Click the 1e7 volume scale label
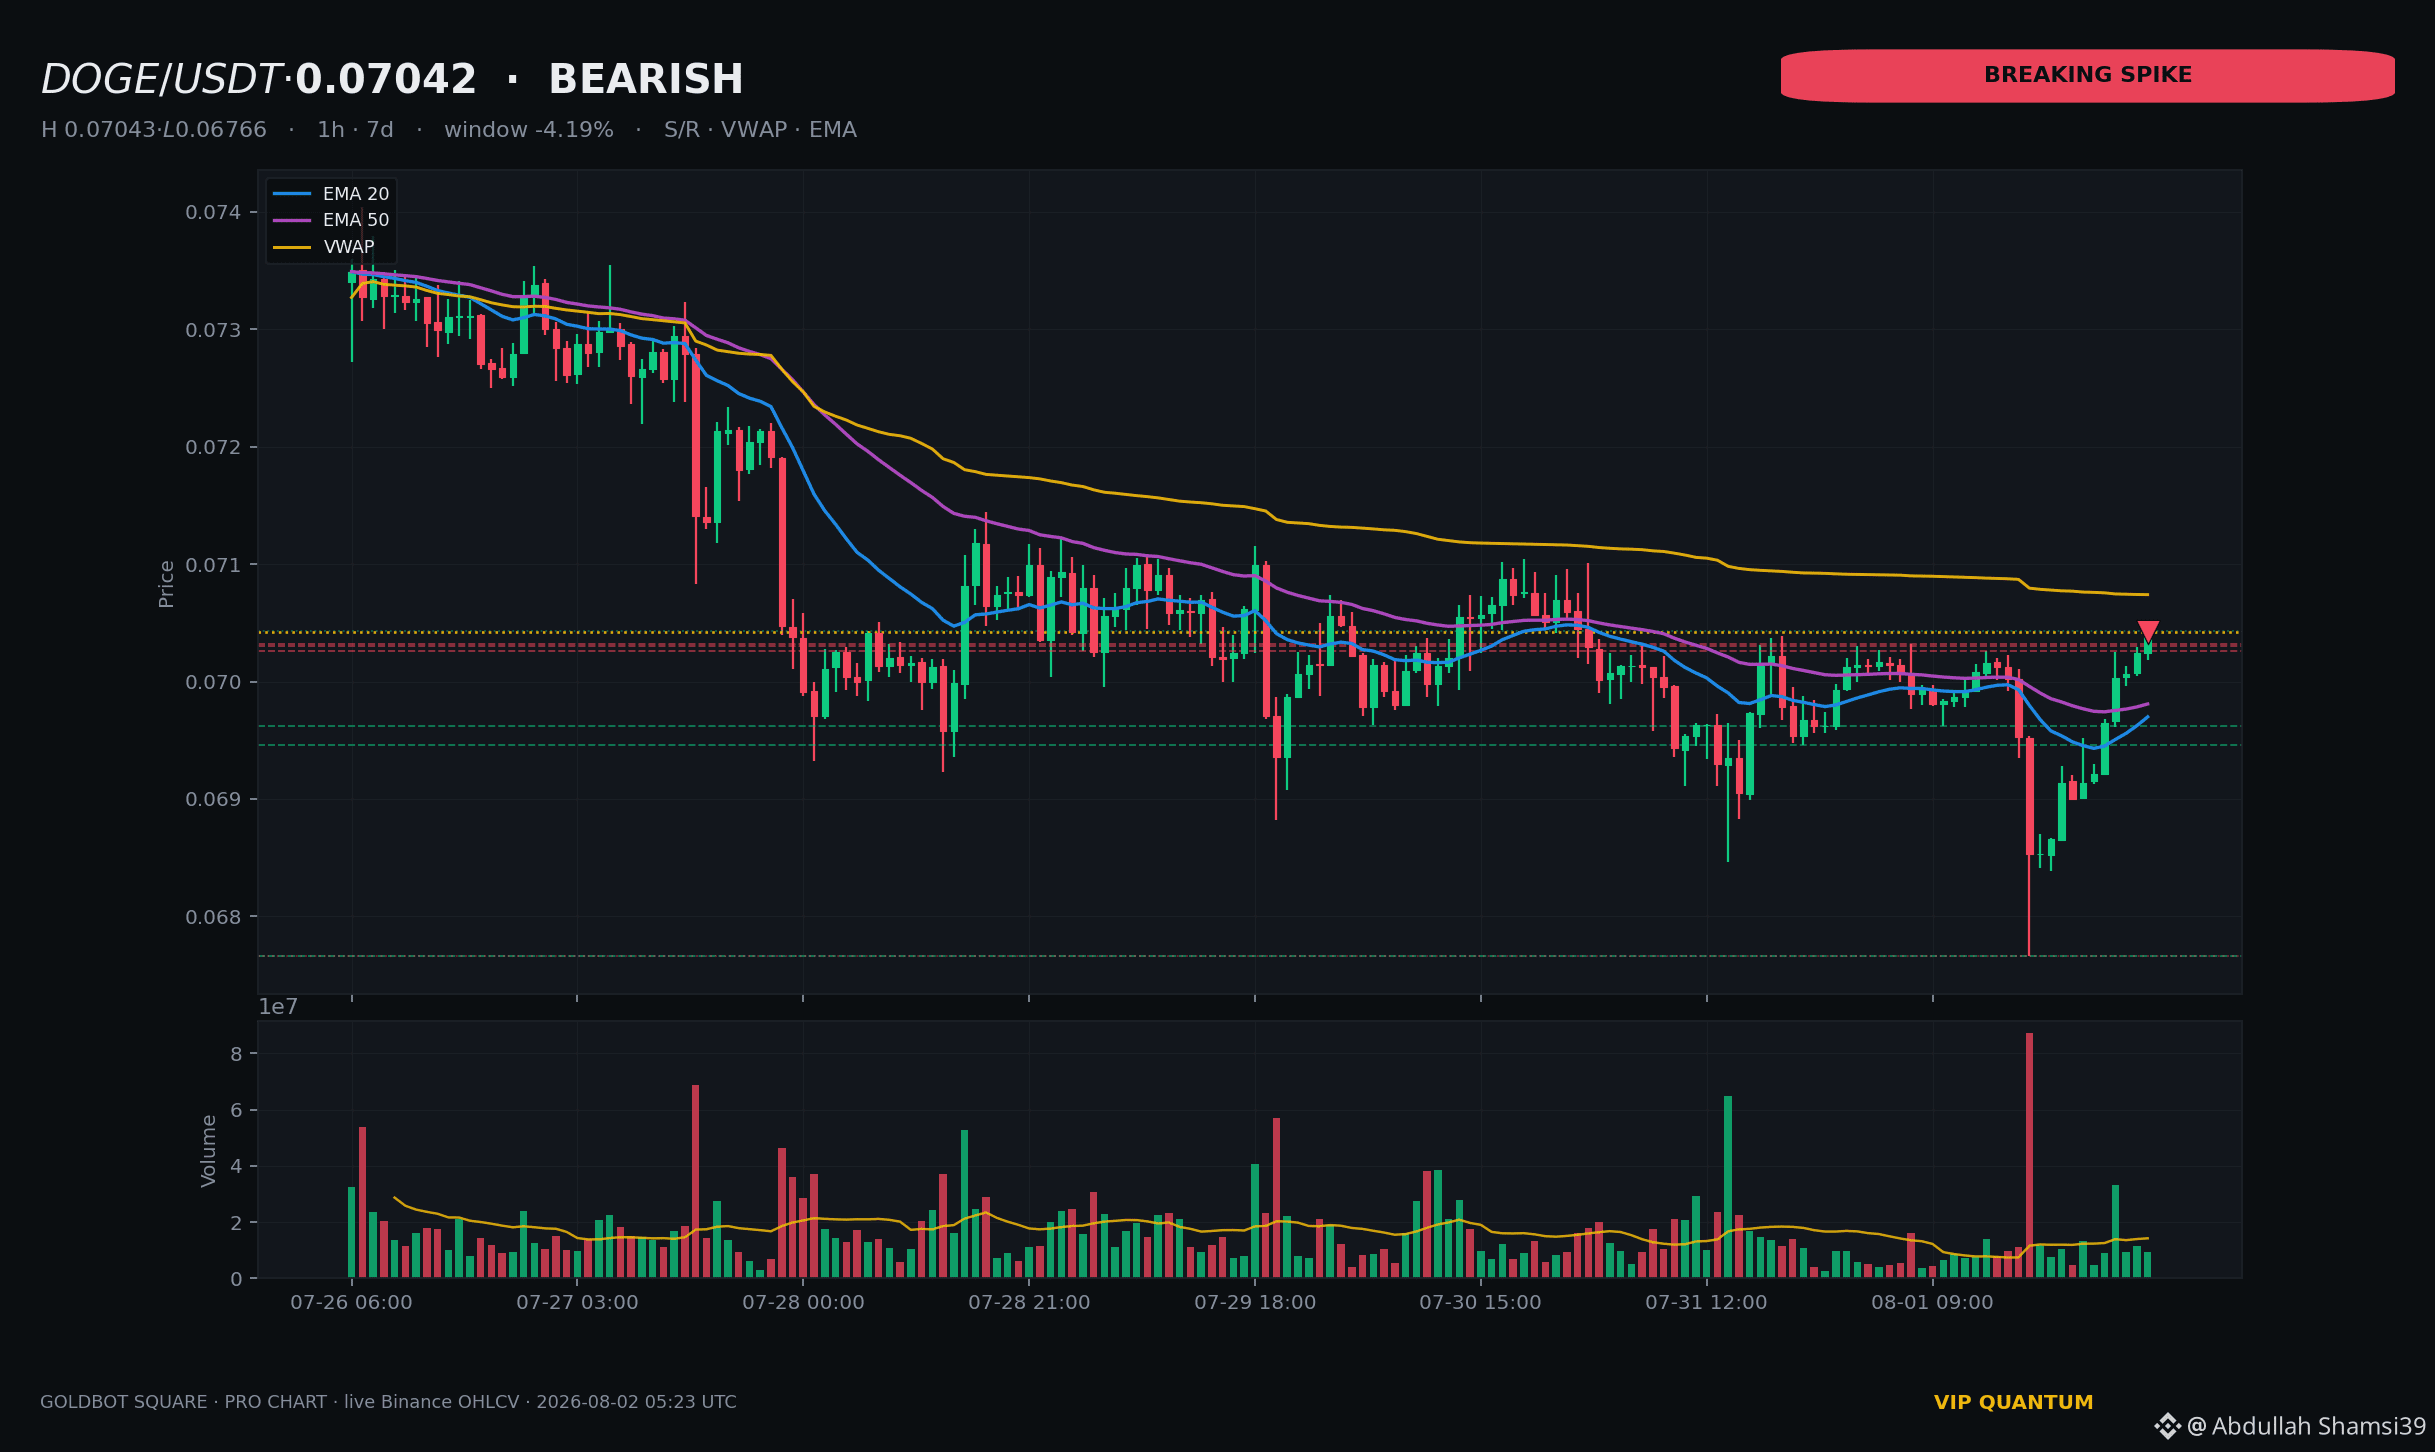2435x1452 pixels. [278, 1007]
